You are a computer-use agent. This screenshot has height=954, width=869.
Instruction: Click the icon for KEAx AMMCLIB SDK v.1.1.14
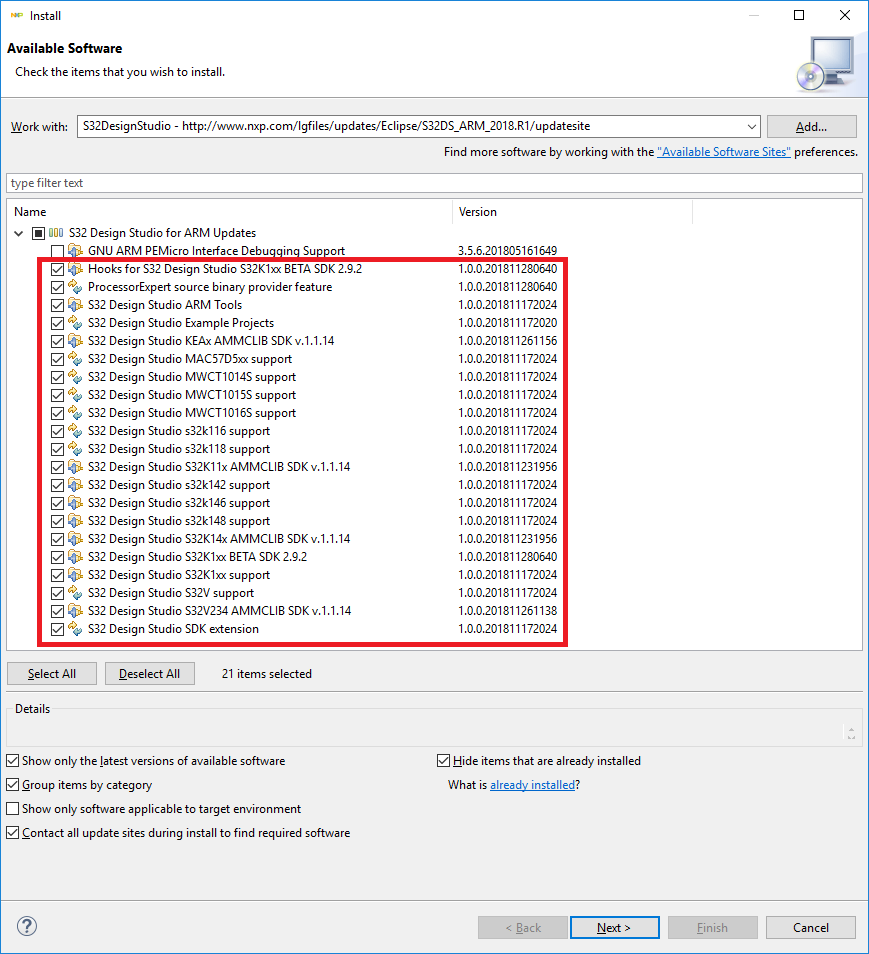click(x=75, y=341)
